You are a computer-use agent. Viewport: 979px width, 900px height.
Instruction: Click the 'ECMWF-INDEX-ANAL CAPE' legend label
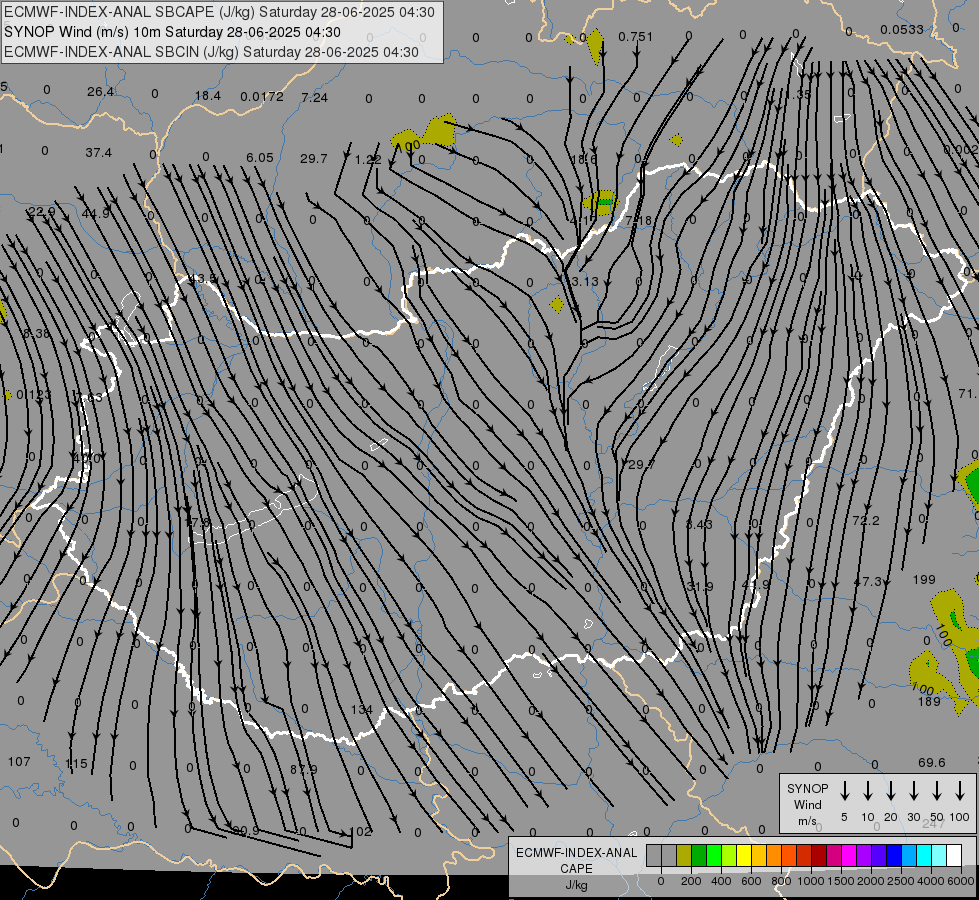(x=576, y=860)
